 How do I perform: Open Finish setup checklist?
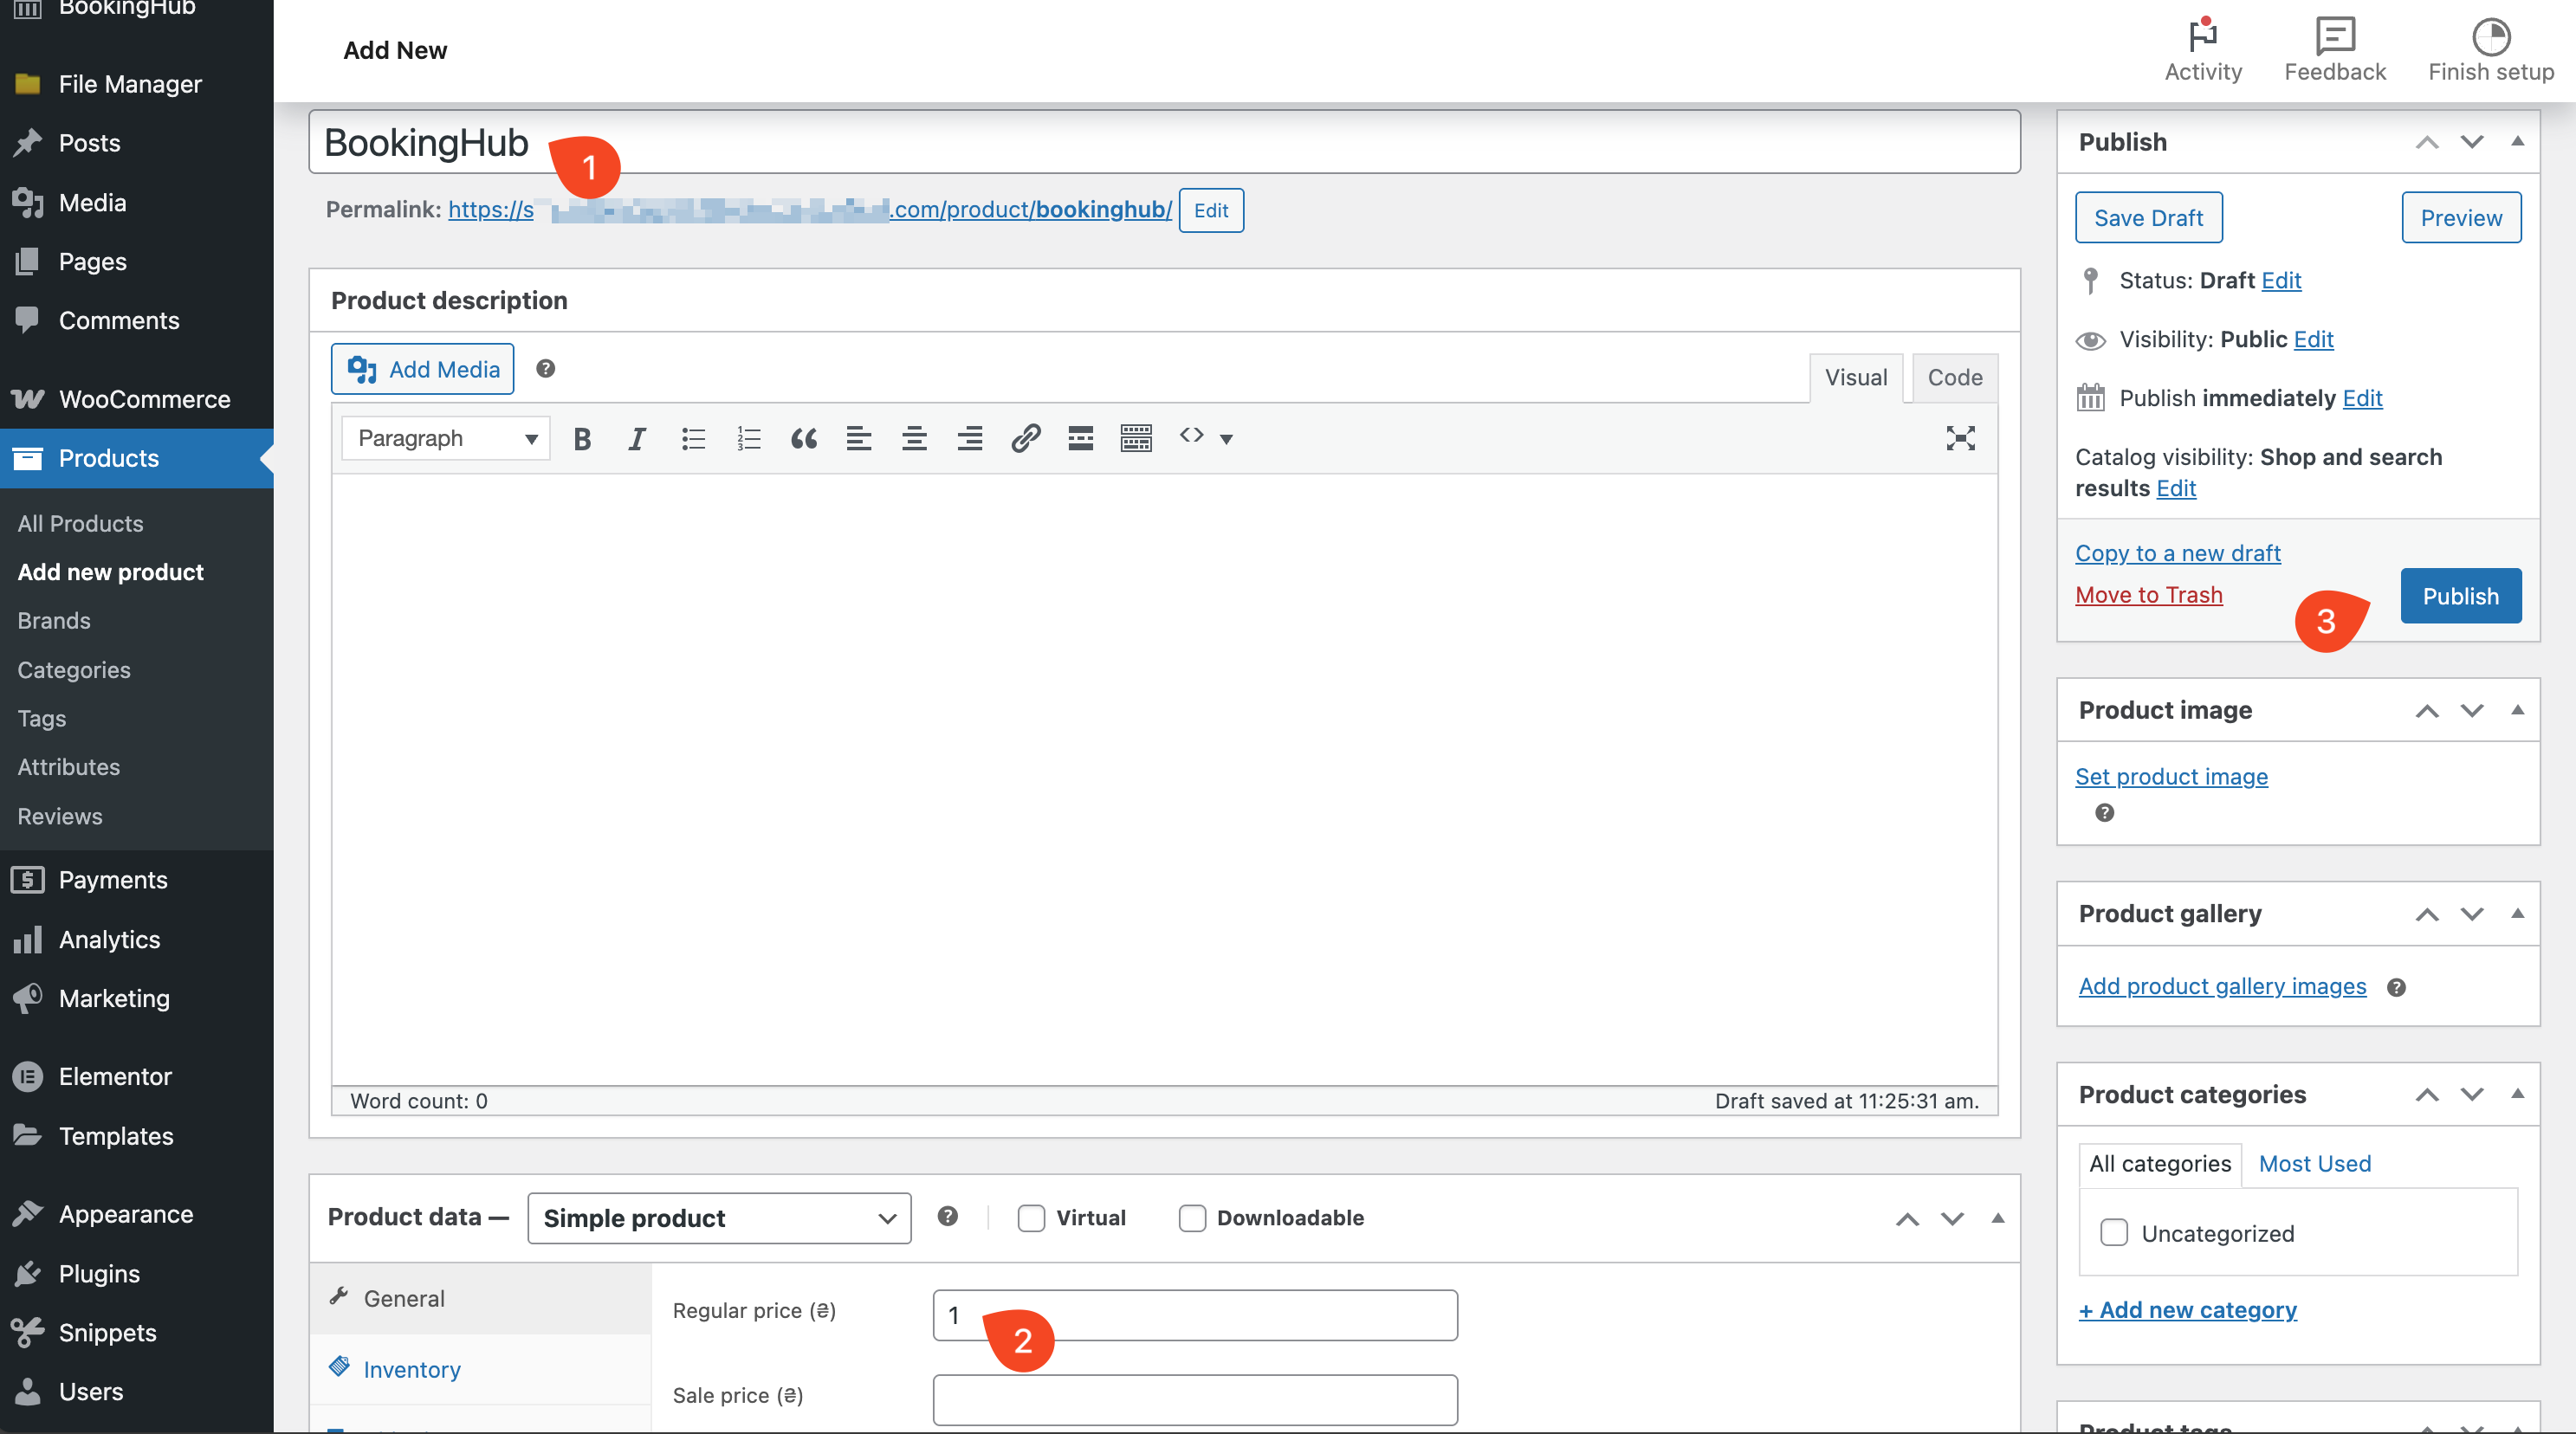pyautogui.click(x=2491, y=50)
